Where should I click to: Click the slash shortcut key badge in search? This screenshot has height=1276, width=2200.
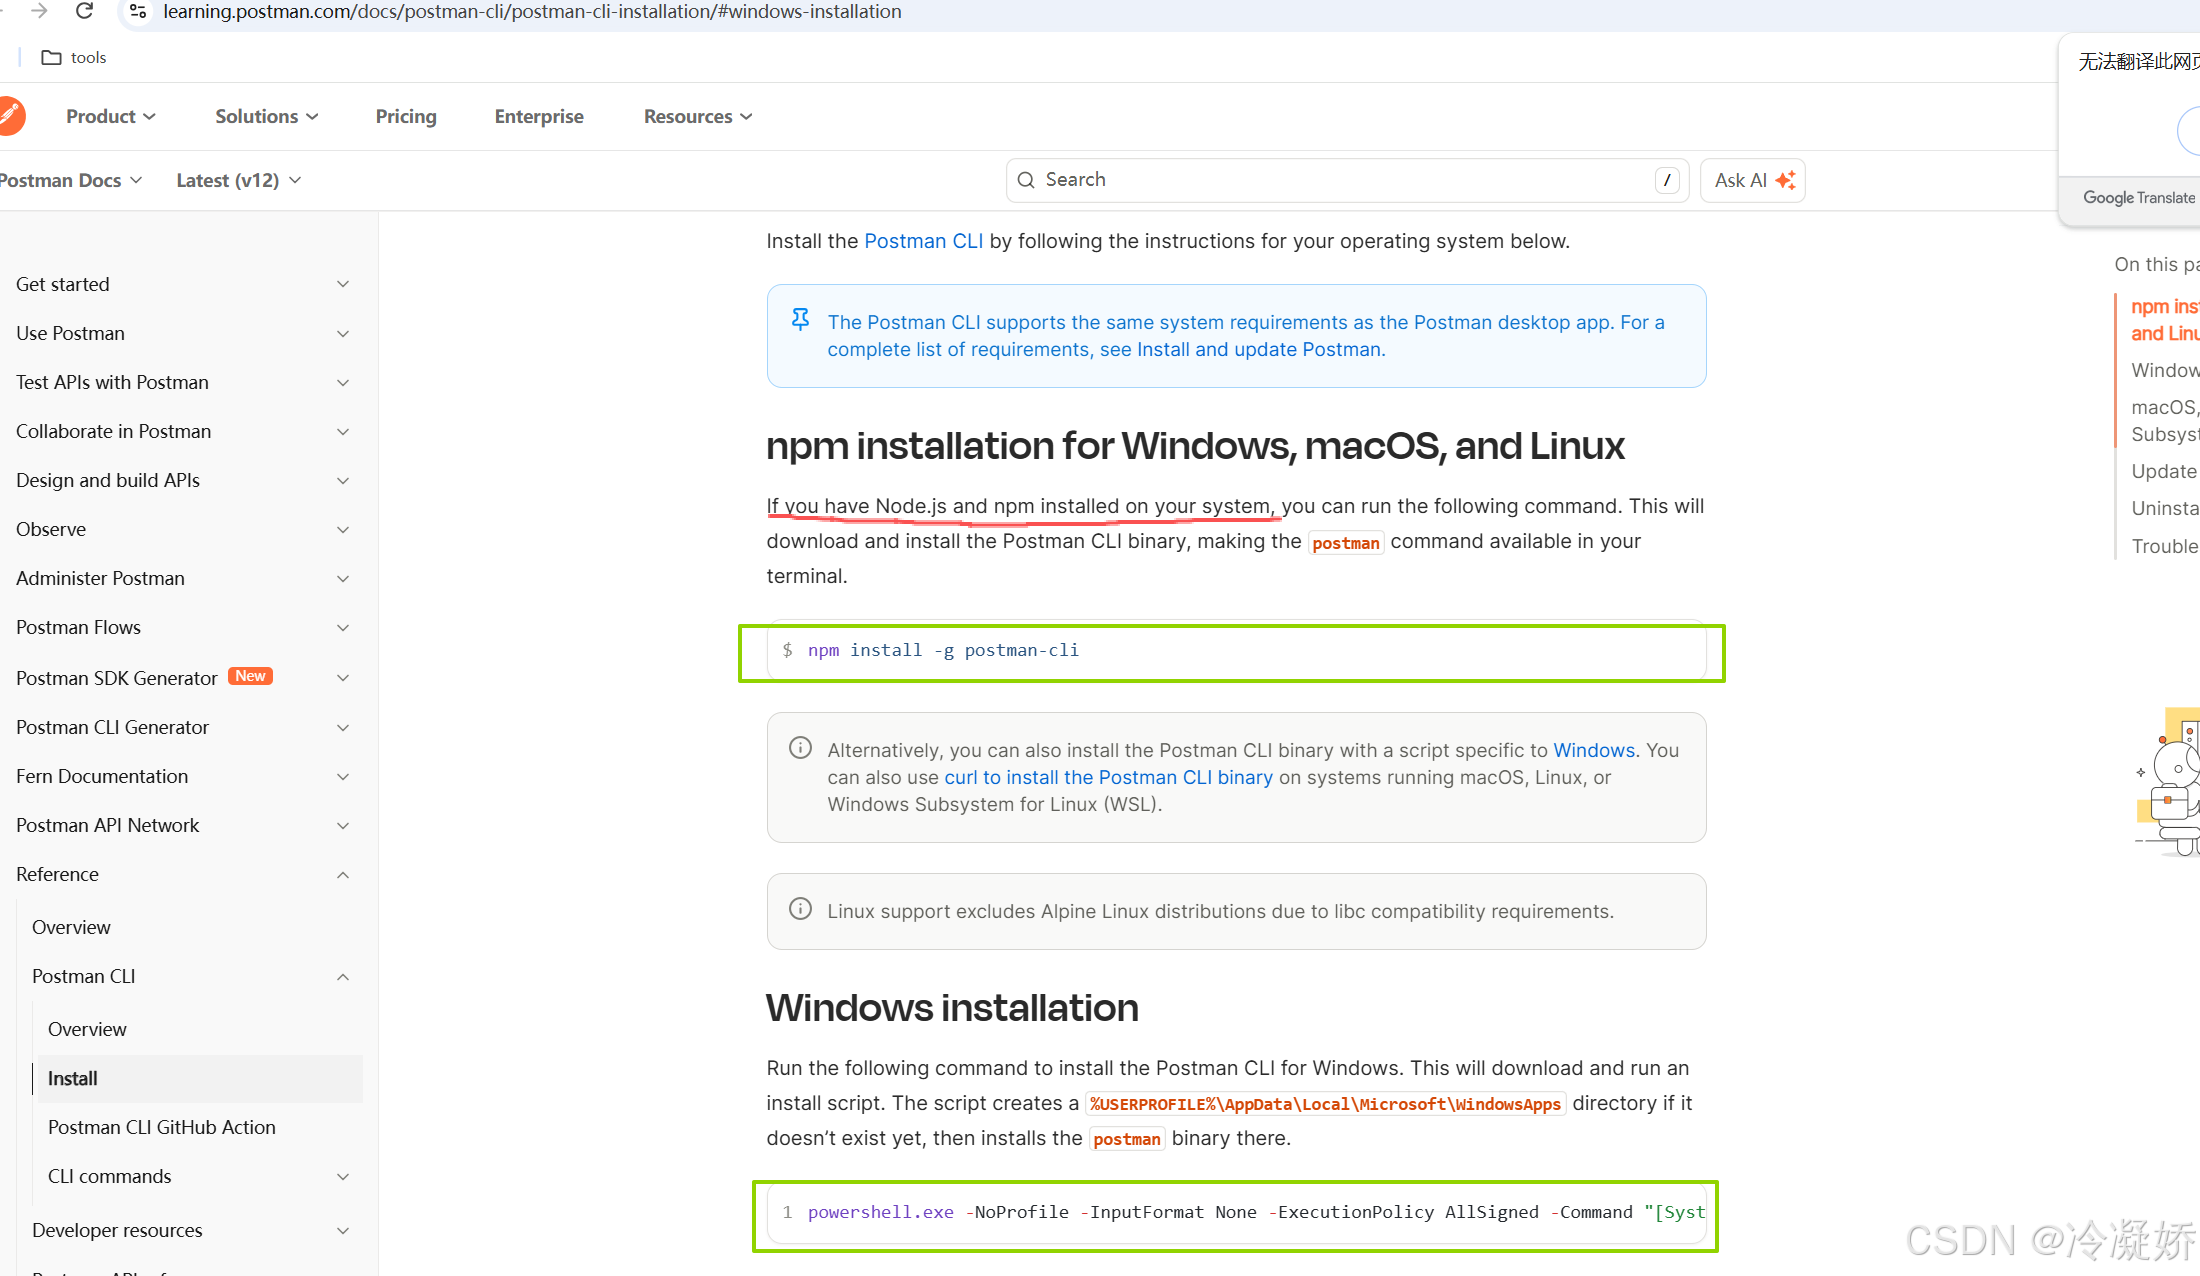(1666, 180)
